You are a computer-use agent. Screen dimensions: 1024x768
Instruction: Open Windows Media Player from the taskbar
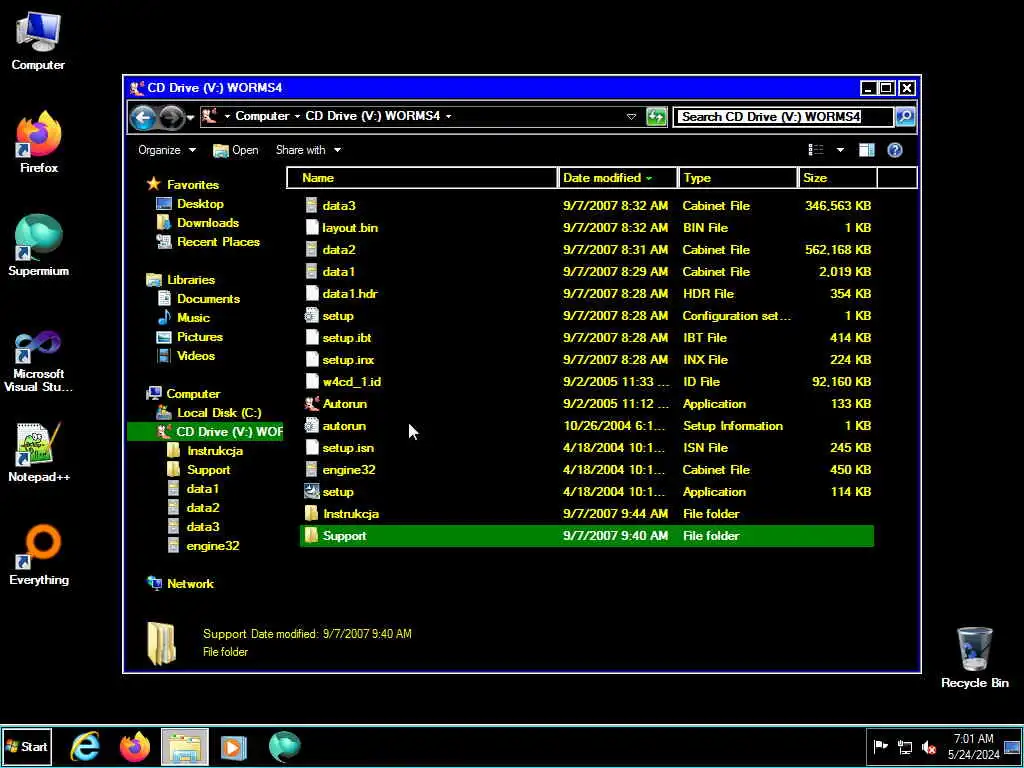(233, 746)
